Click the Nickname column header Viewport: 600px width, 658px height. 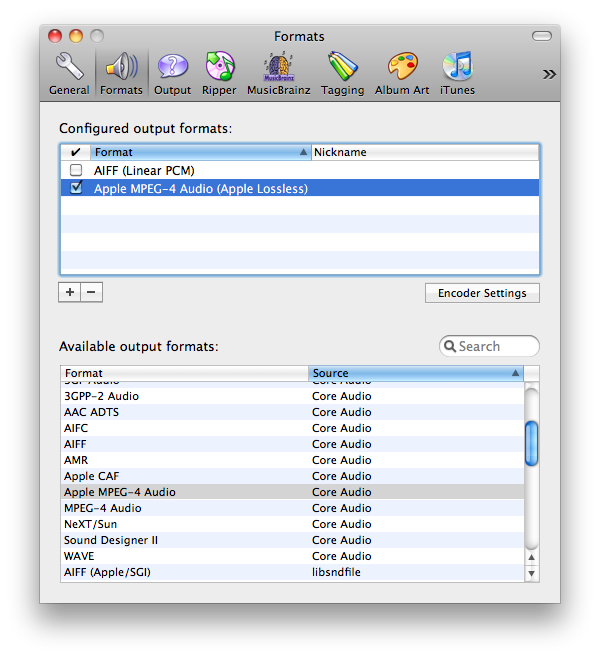point(425,152)
